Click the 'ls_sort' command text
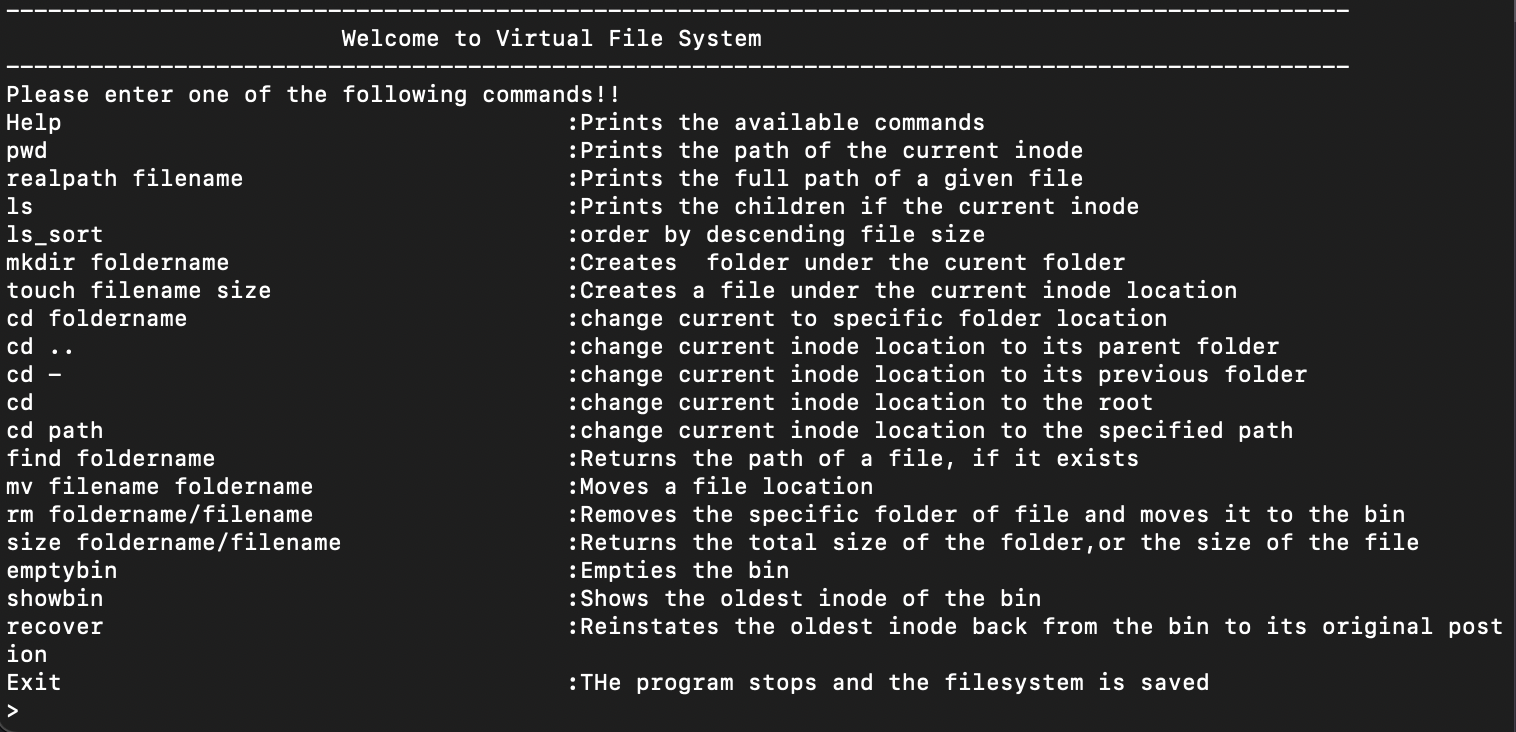 coord(55,235)
